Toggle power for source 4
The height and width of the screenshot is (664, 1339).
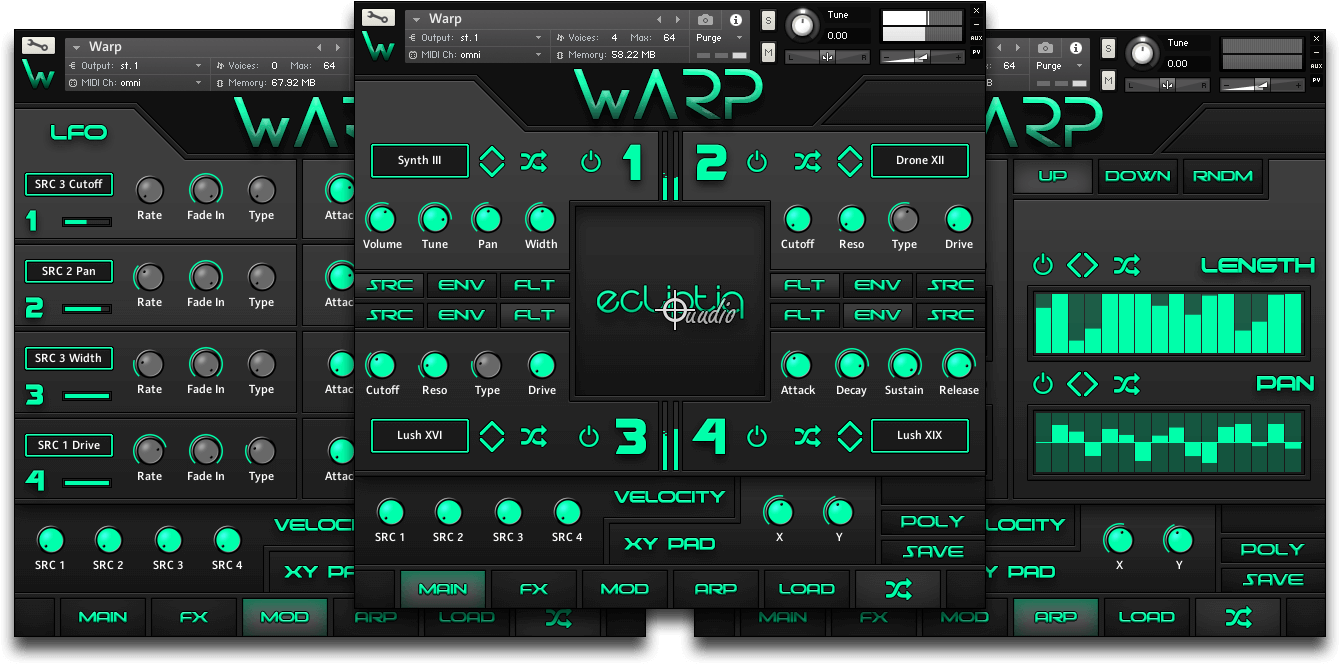pos(757,436)
